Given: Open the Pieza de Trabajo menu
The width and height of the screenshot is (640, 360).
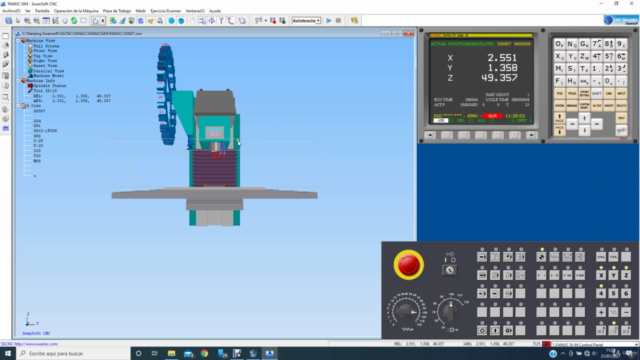Looking at the screenshot, I should click(117, 11).
